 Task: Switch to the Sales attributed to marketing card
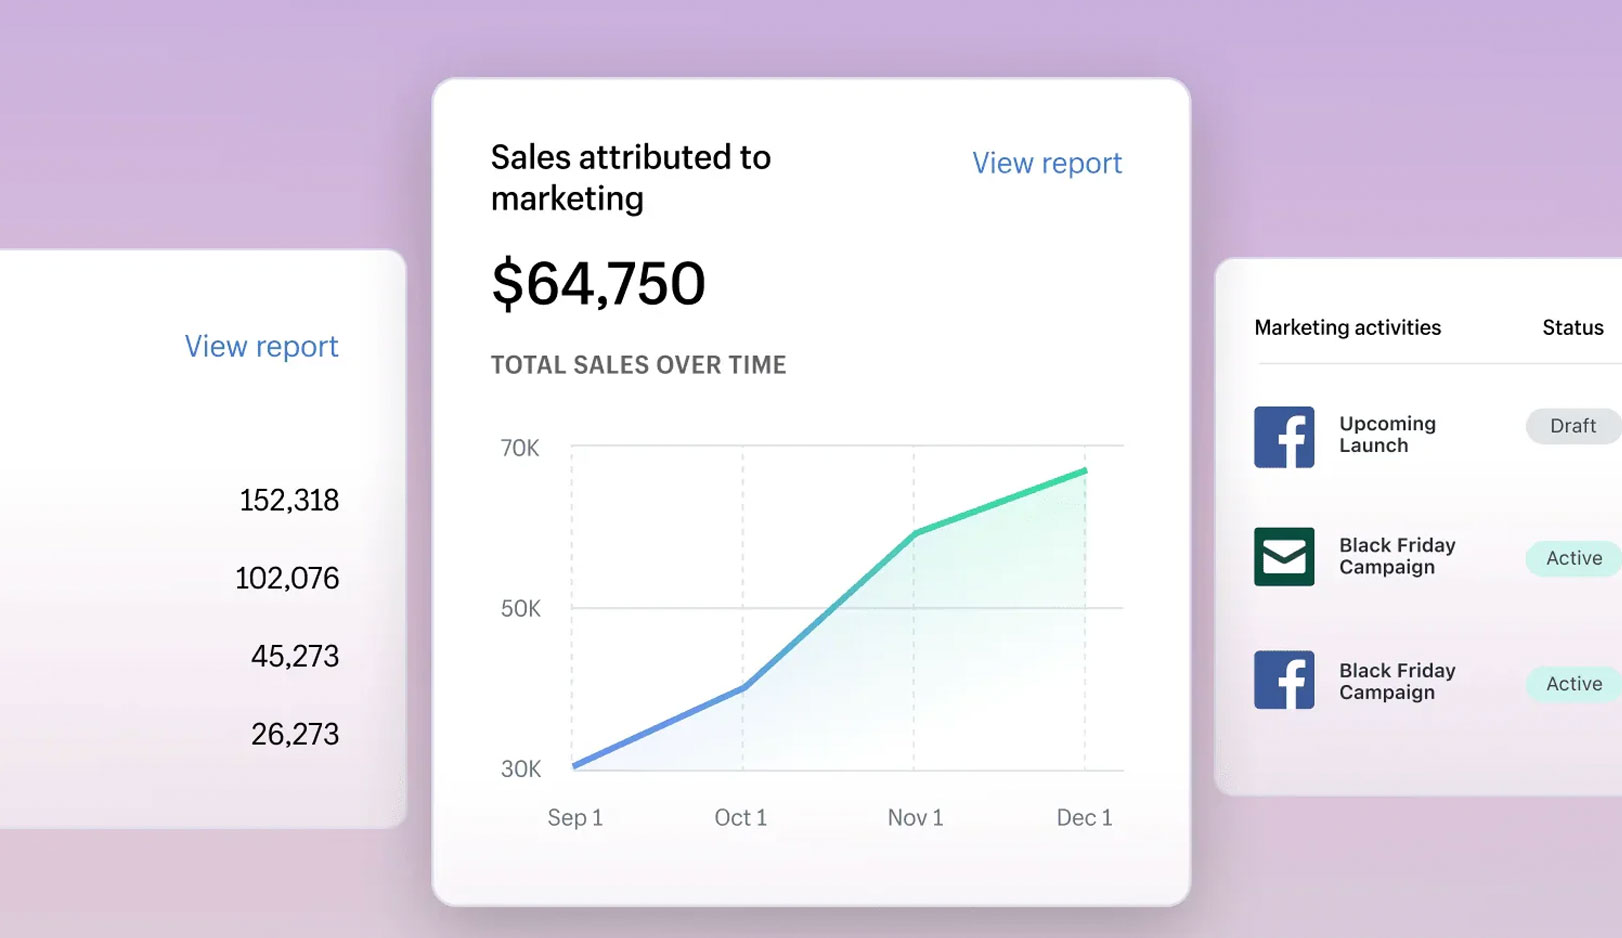coord(630,178)
